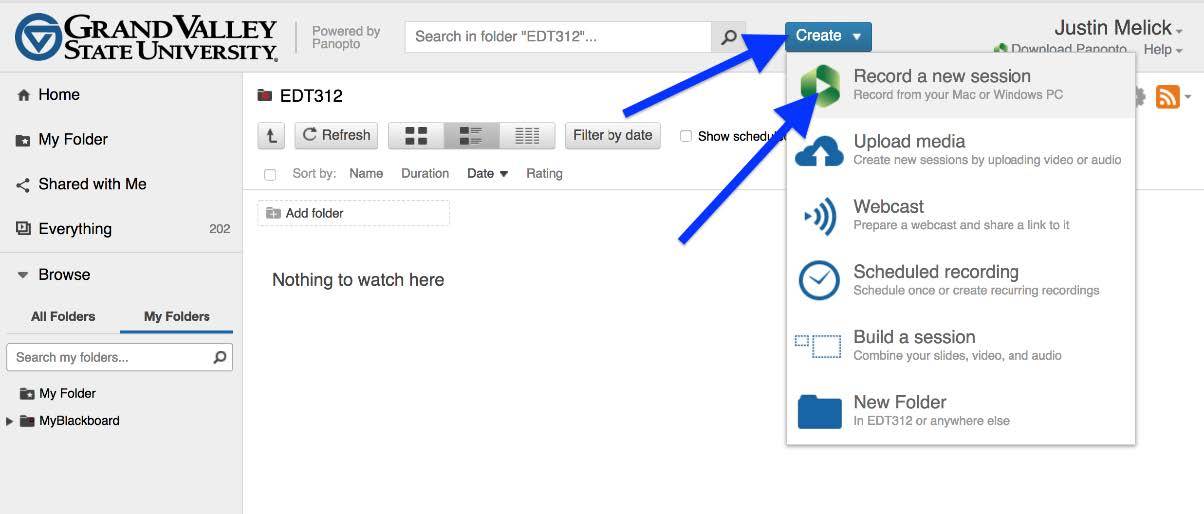Select Record a new session

[x=941, y=84]
